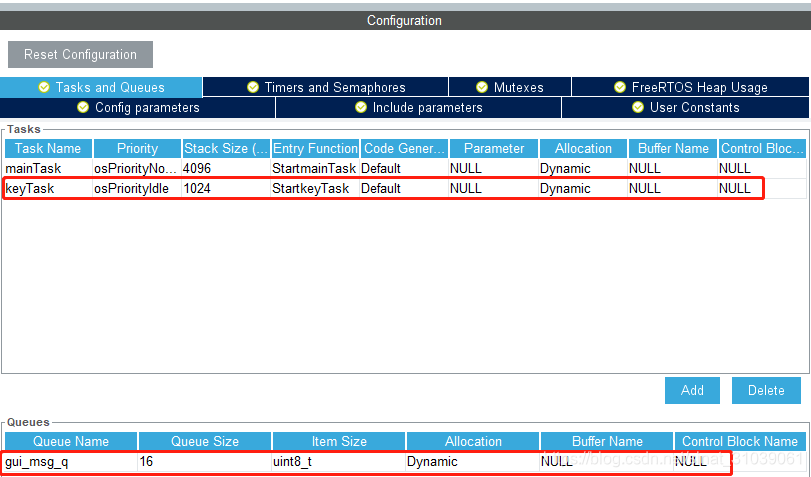The width and height of the screenshot is (811, 477).
Task: Click the Stack Size column header
Action: click(226, 148)
